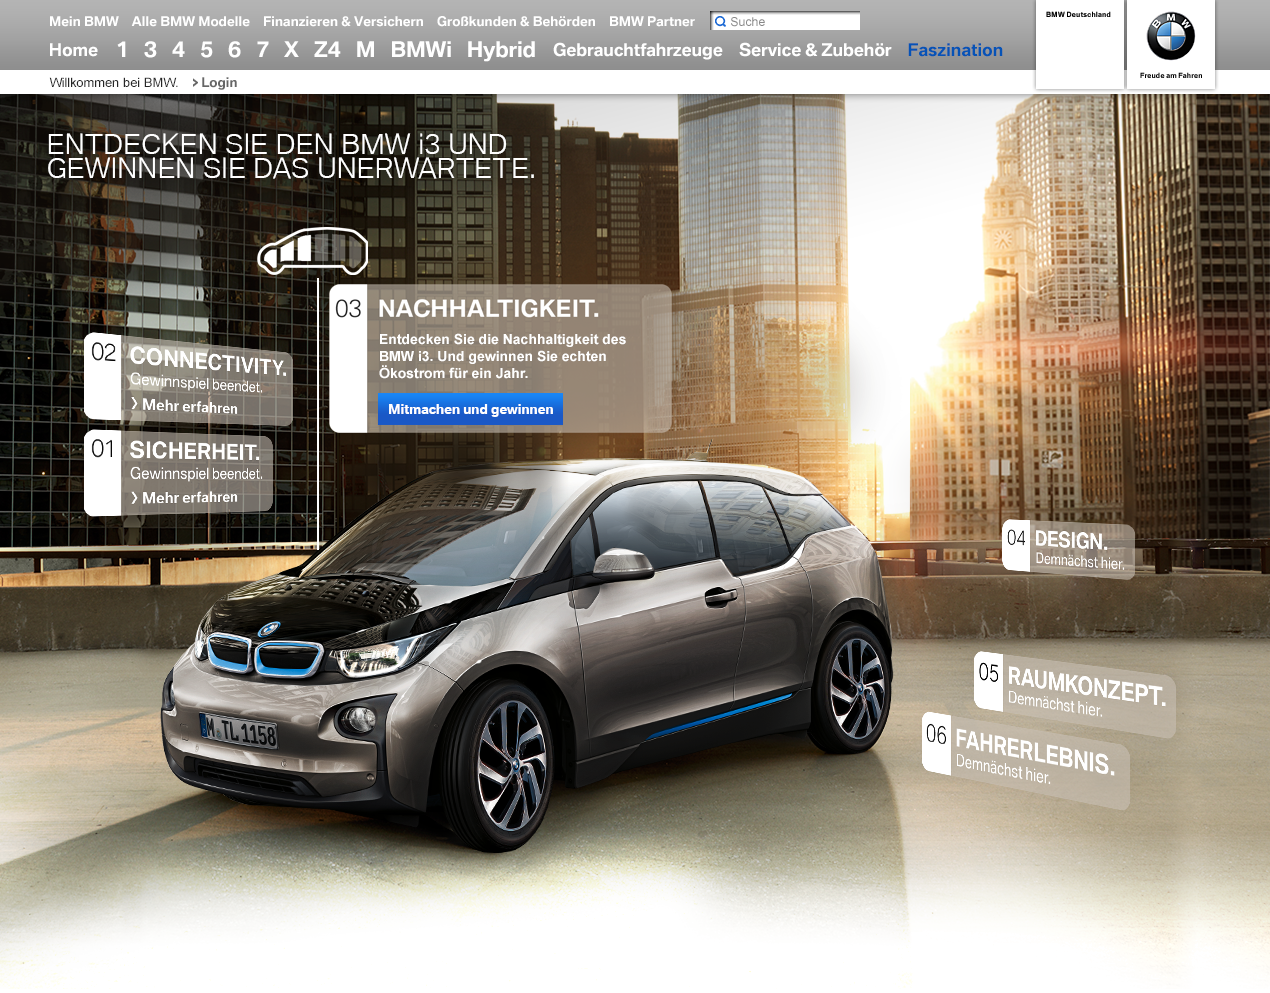Open Service & Zubehör nav item
Image resolution: width=1270 pixels, height=993 pixels.
pos(815,50)
